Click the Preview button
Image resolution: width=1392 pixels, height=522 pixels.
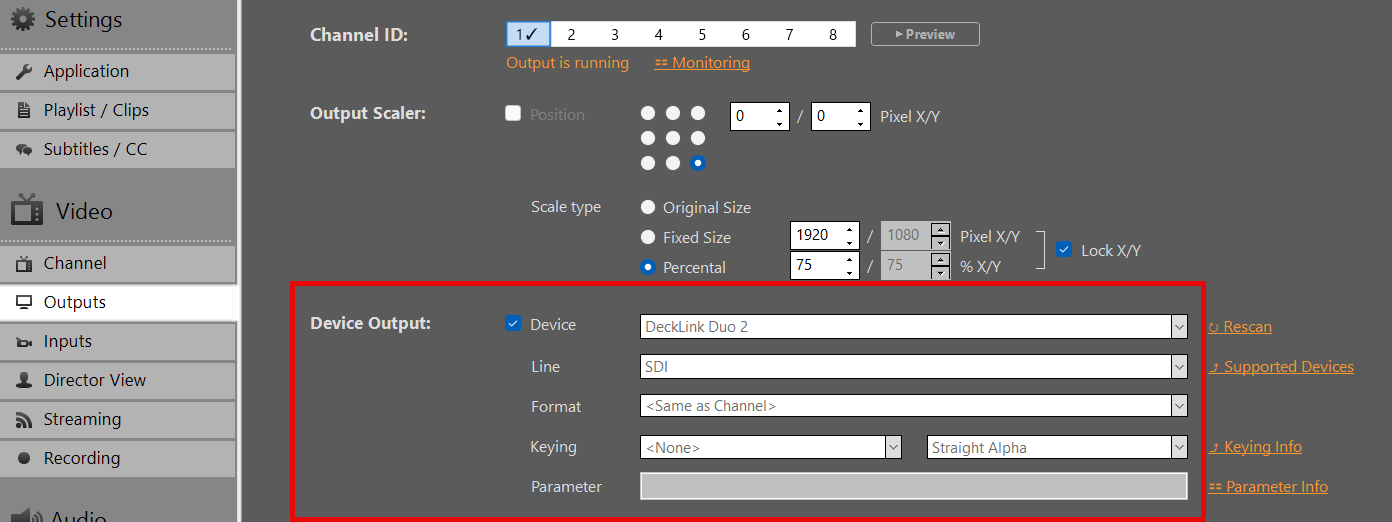click(925, 35)
